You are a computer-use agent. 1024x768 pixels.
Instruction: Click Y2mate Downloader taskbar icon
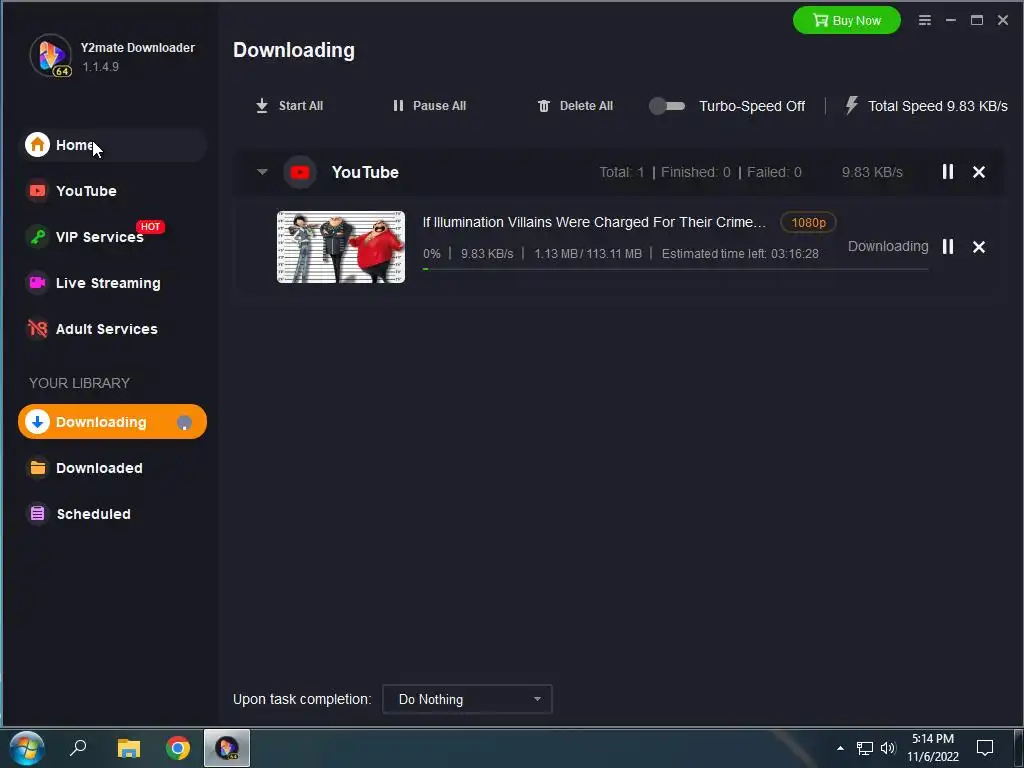coord(227,748)
